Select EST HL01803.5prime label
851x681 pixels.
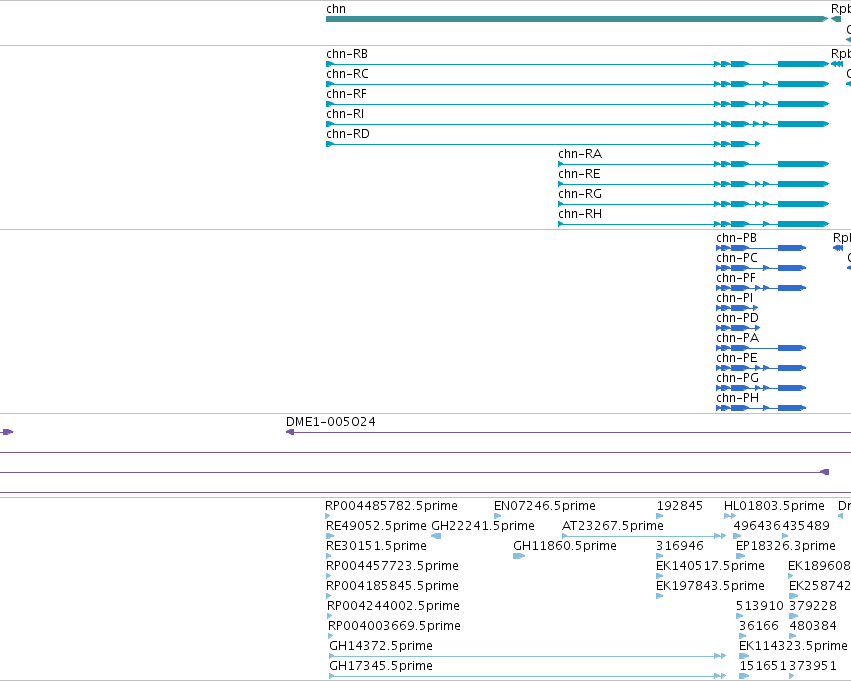pos(774,506)
